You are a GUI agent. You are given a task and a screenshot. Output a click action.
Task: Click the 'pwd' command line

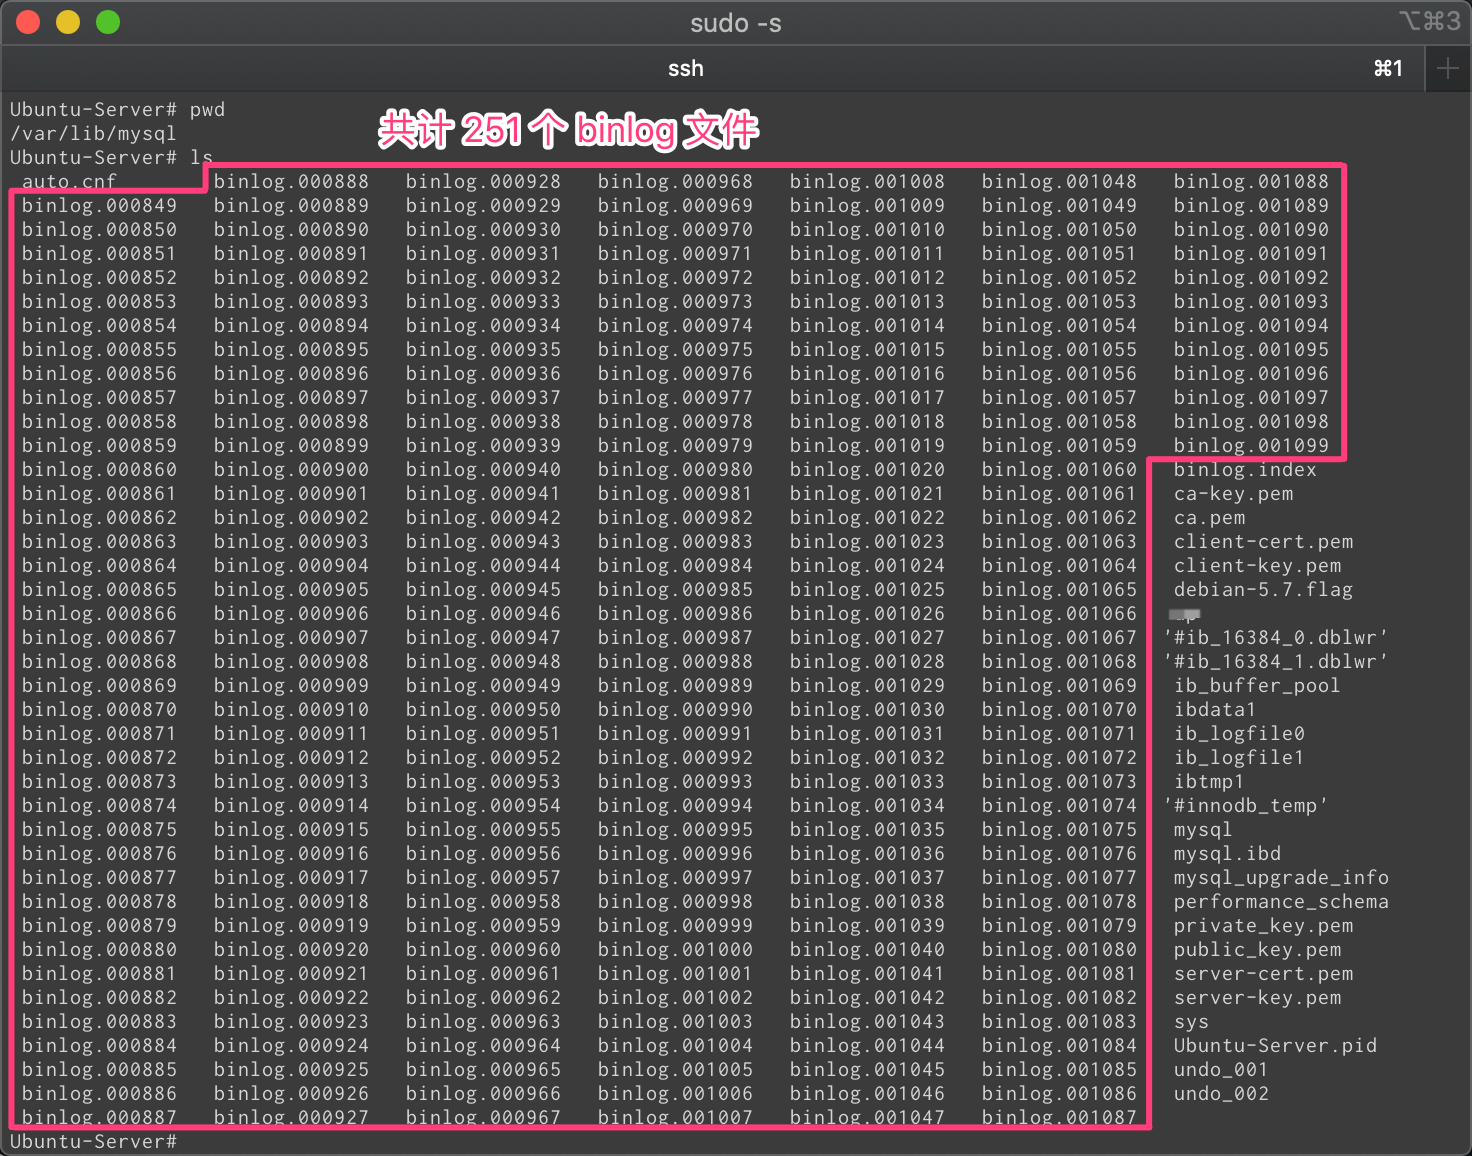tap(117, 110)
